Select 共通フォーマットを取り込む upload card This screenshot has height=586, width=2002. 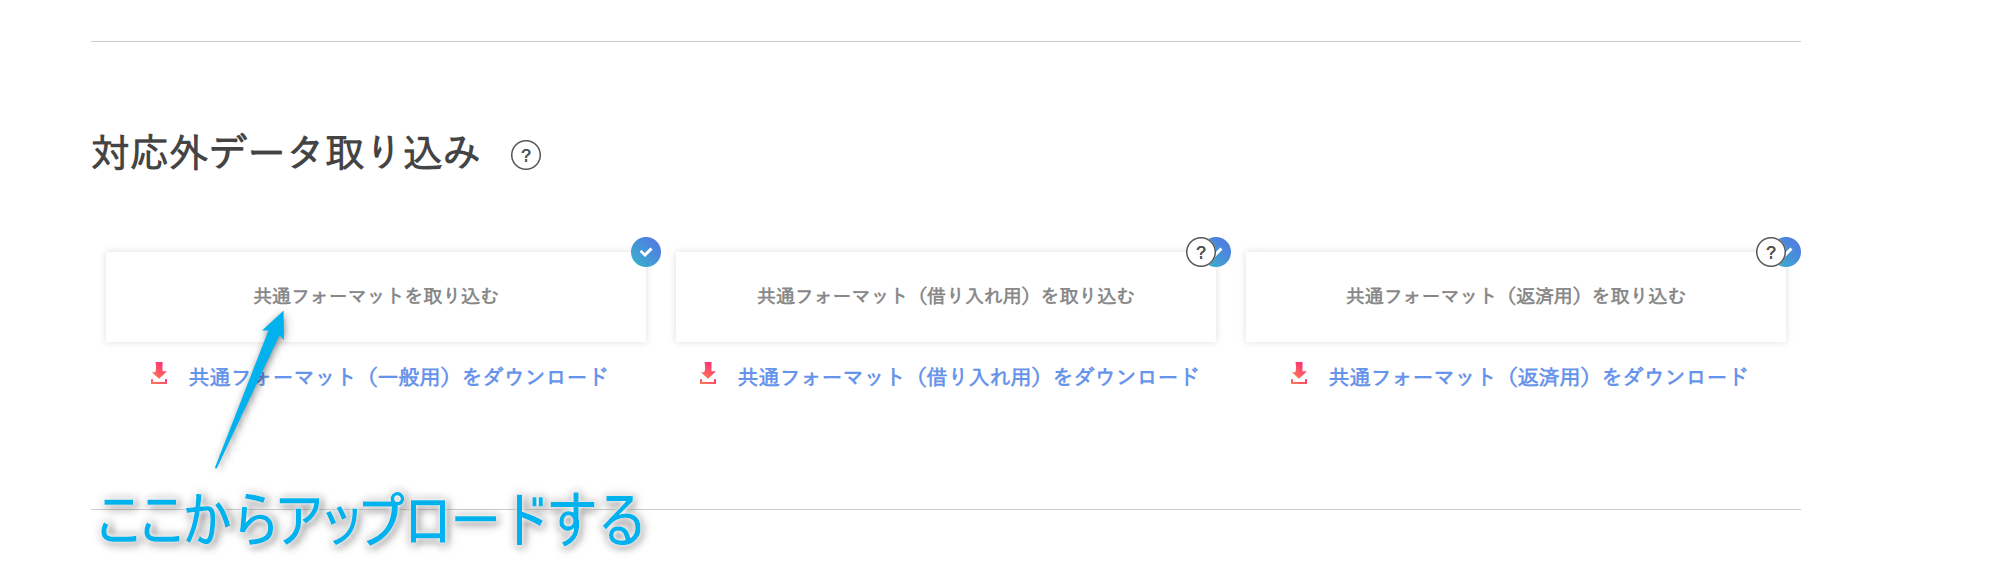376,297
